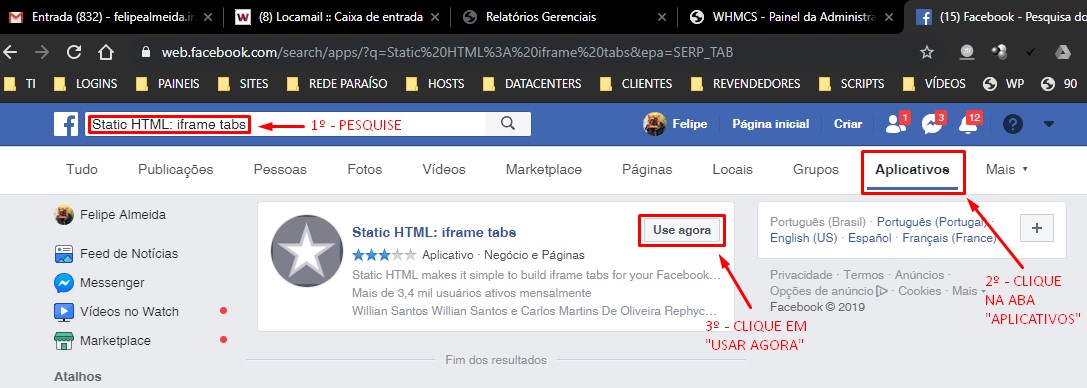Open the SITES bookmarks folder
This screenshot has height=388, width=1087.
243,84
